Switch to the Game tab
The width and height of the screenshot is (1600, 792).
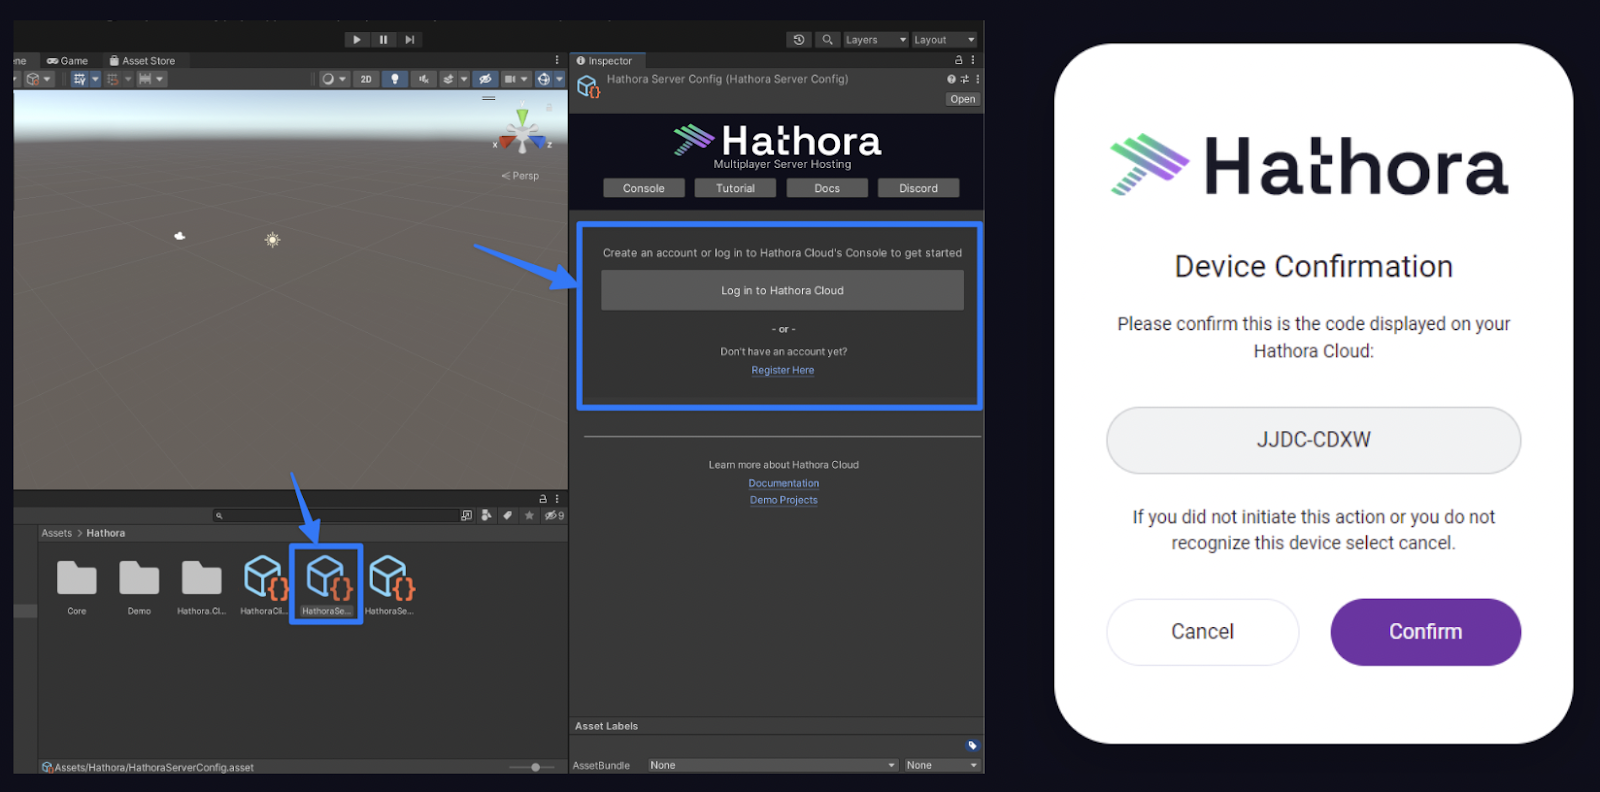pyautogui.click(x=67, y=61)
